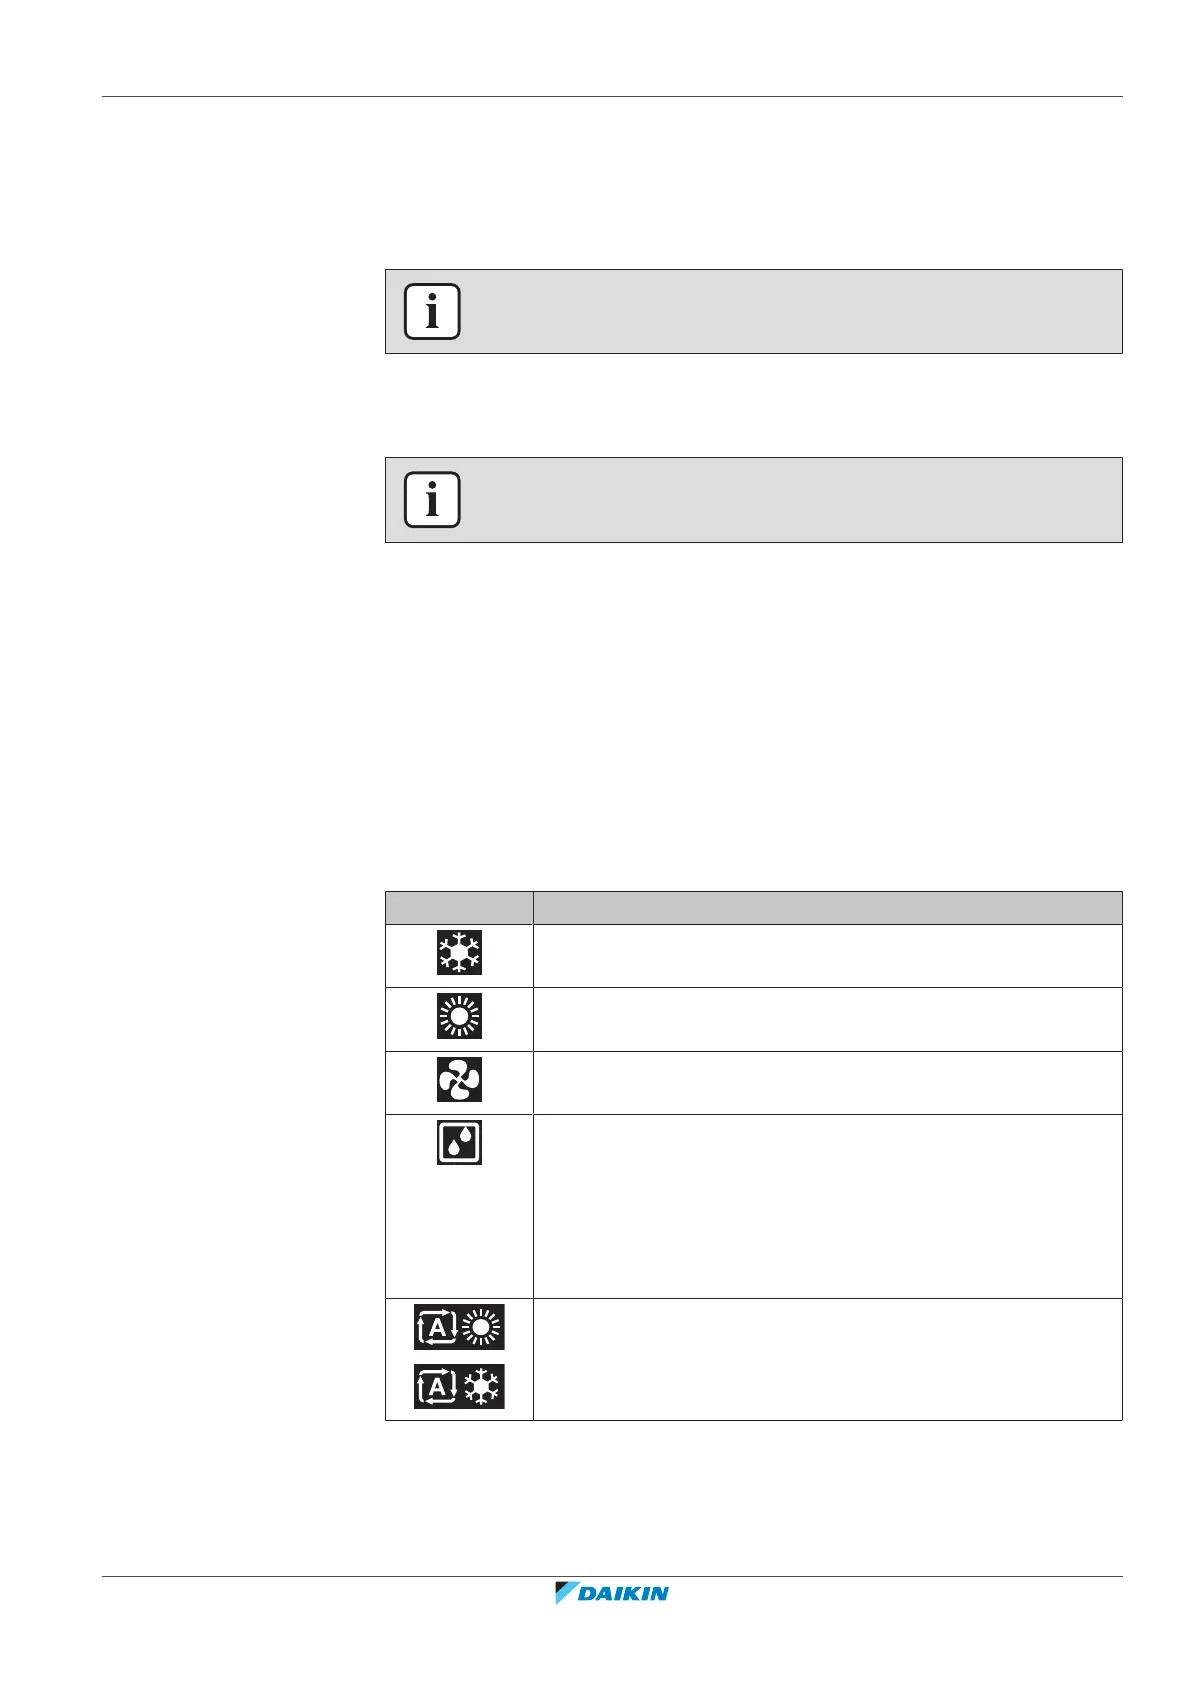
Task: Click the Daikin logo in the footer
Action: point(611,1593)
